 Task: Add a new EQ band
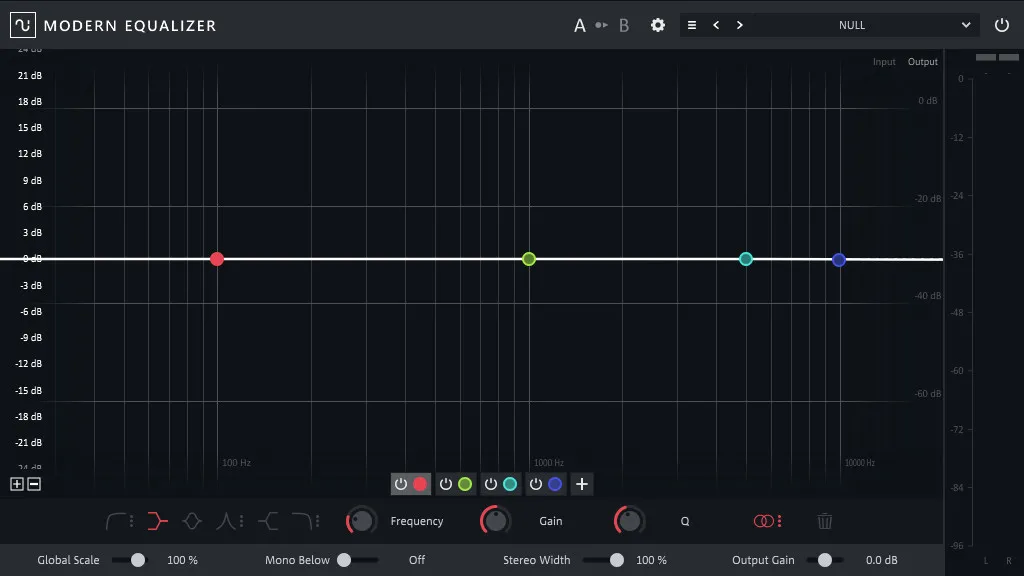pyautogui.click(x=582, y=484)
